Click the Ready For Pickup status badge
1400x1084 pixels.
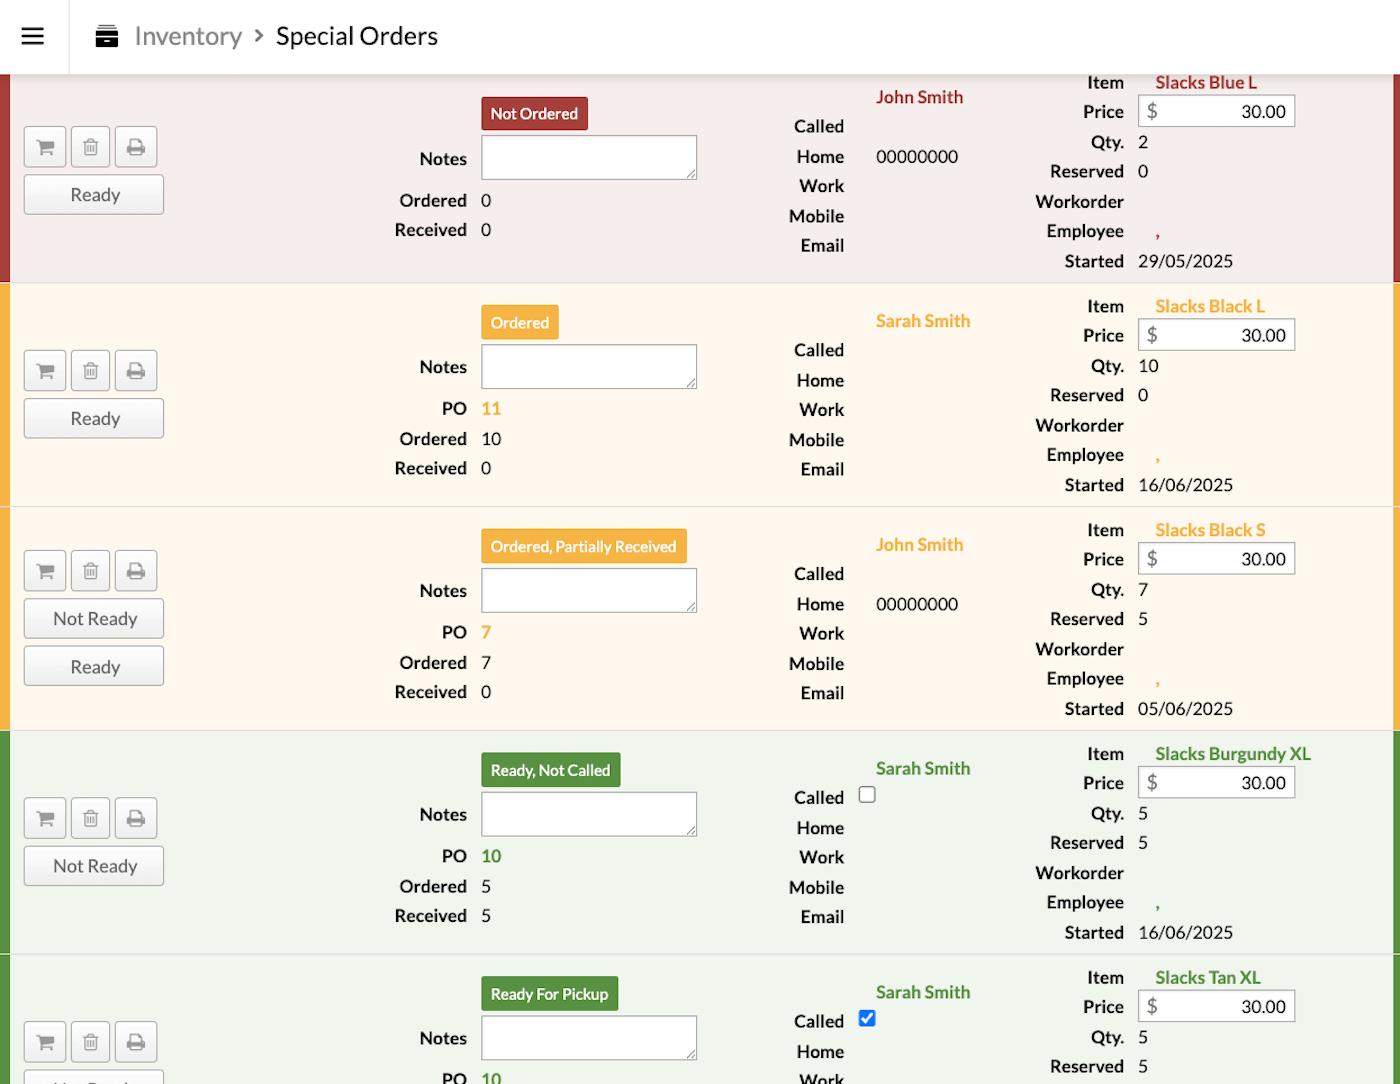[549, 995]
